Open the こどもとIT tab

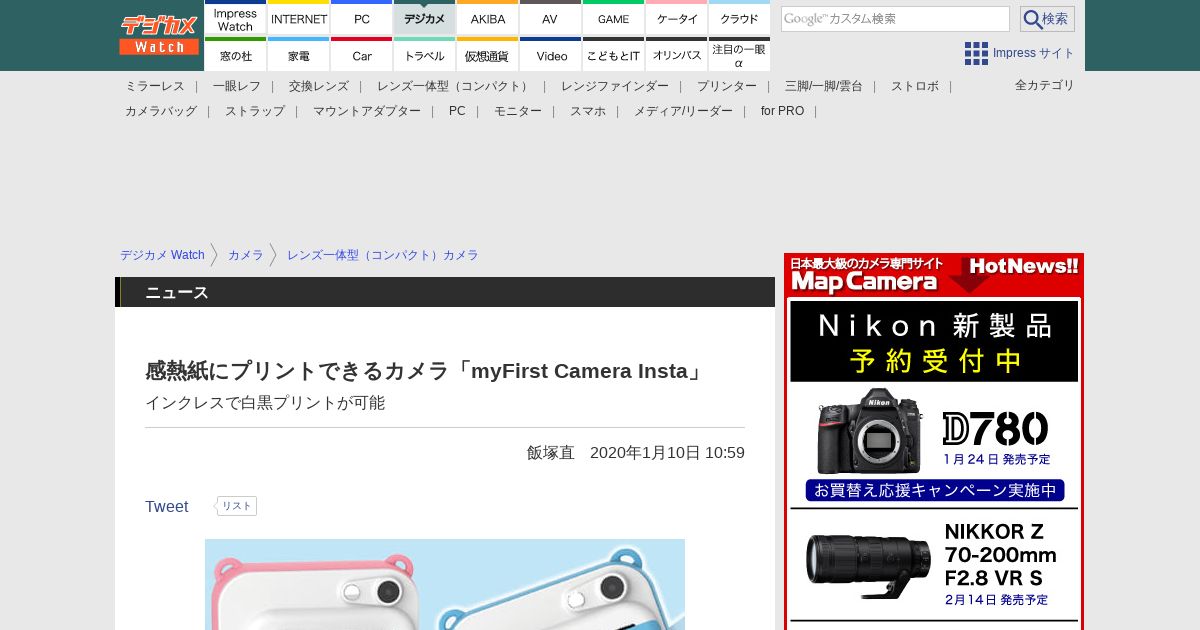614,54
